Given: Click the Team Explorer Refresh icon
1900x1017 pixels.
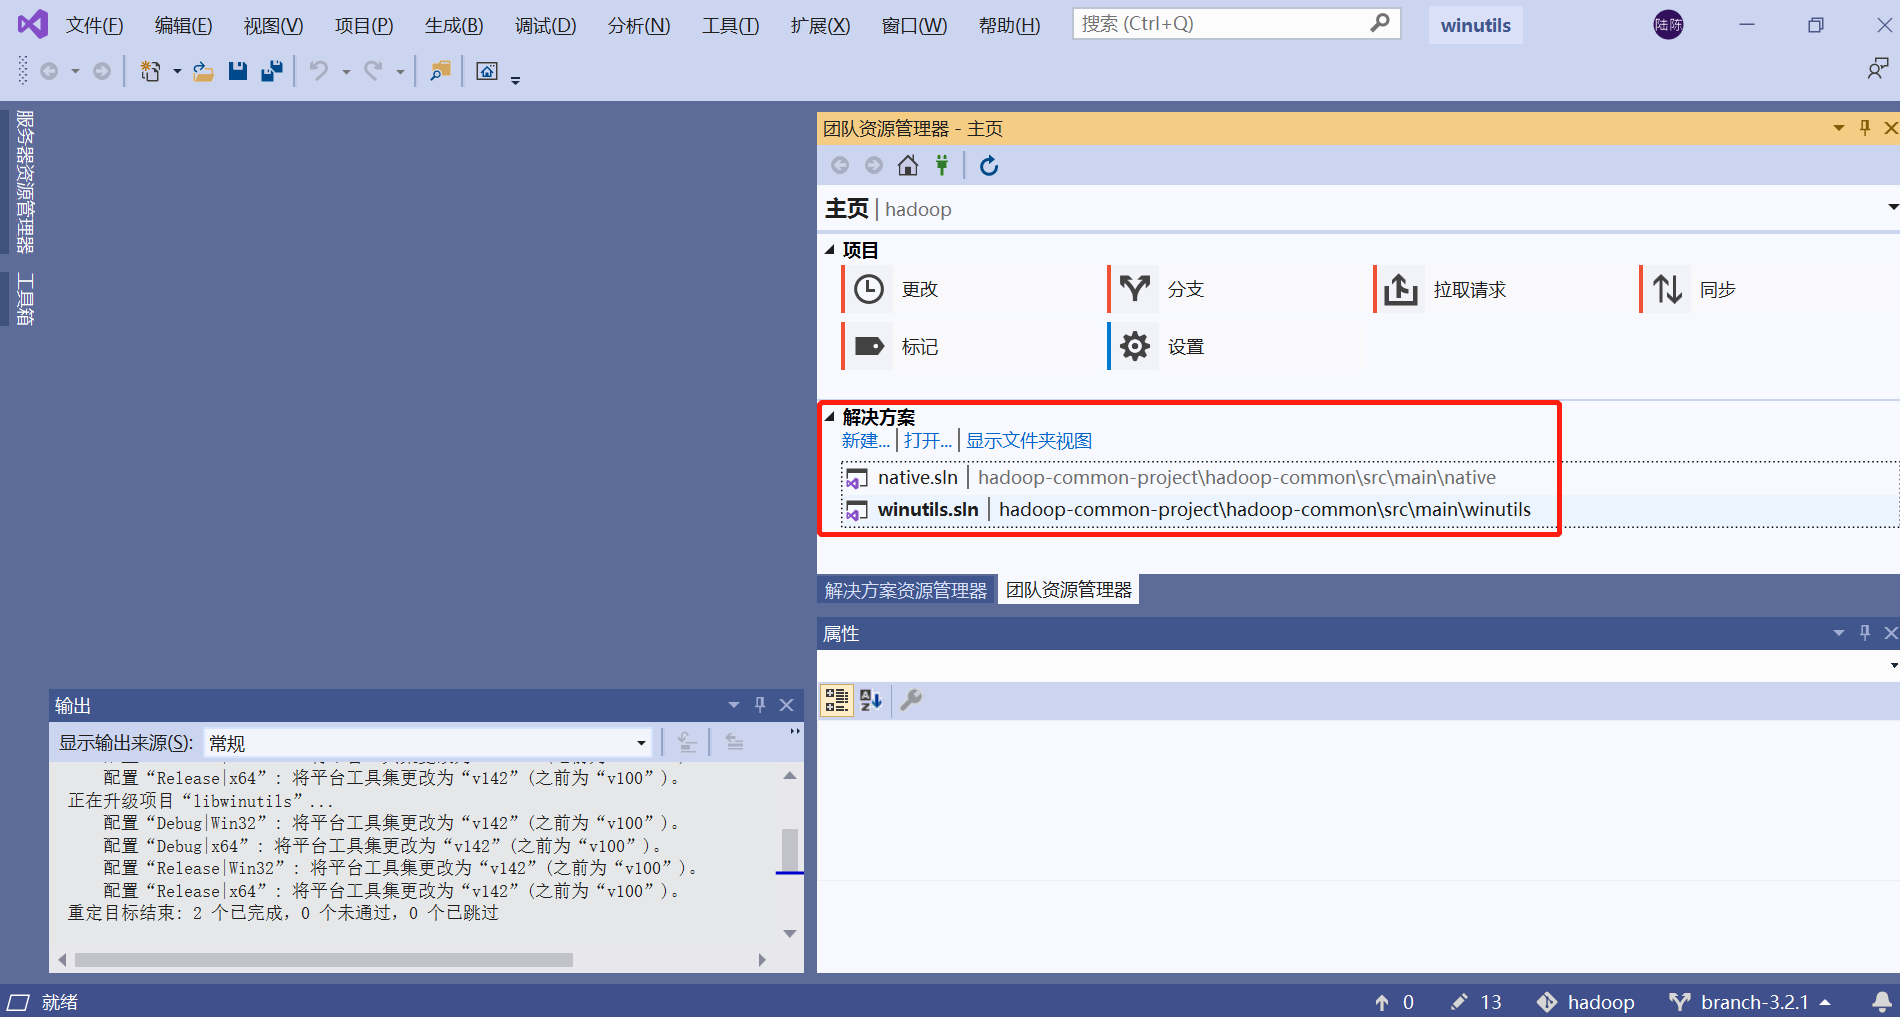Looking at the screenshot, I should (989, 166).
